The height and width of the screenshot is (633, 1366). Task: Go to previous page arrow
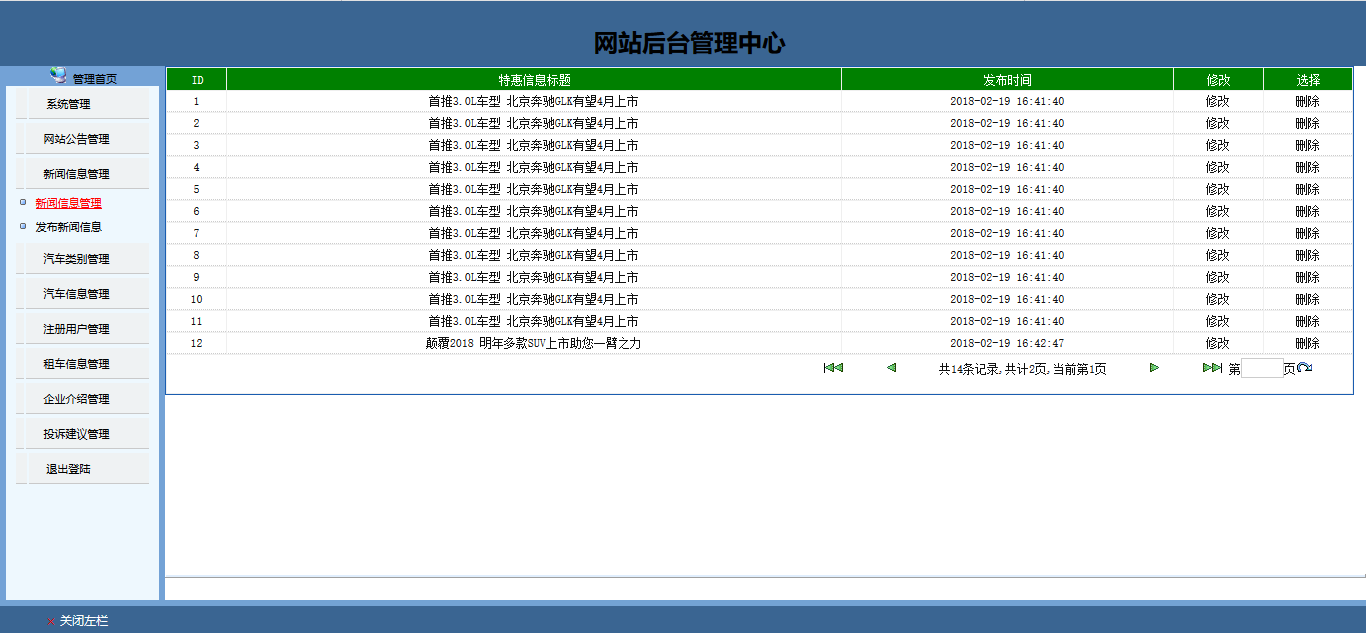pos(891,368)
